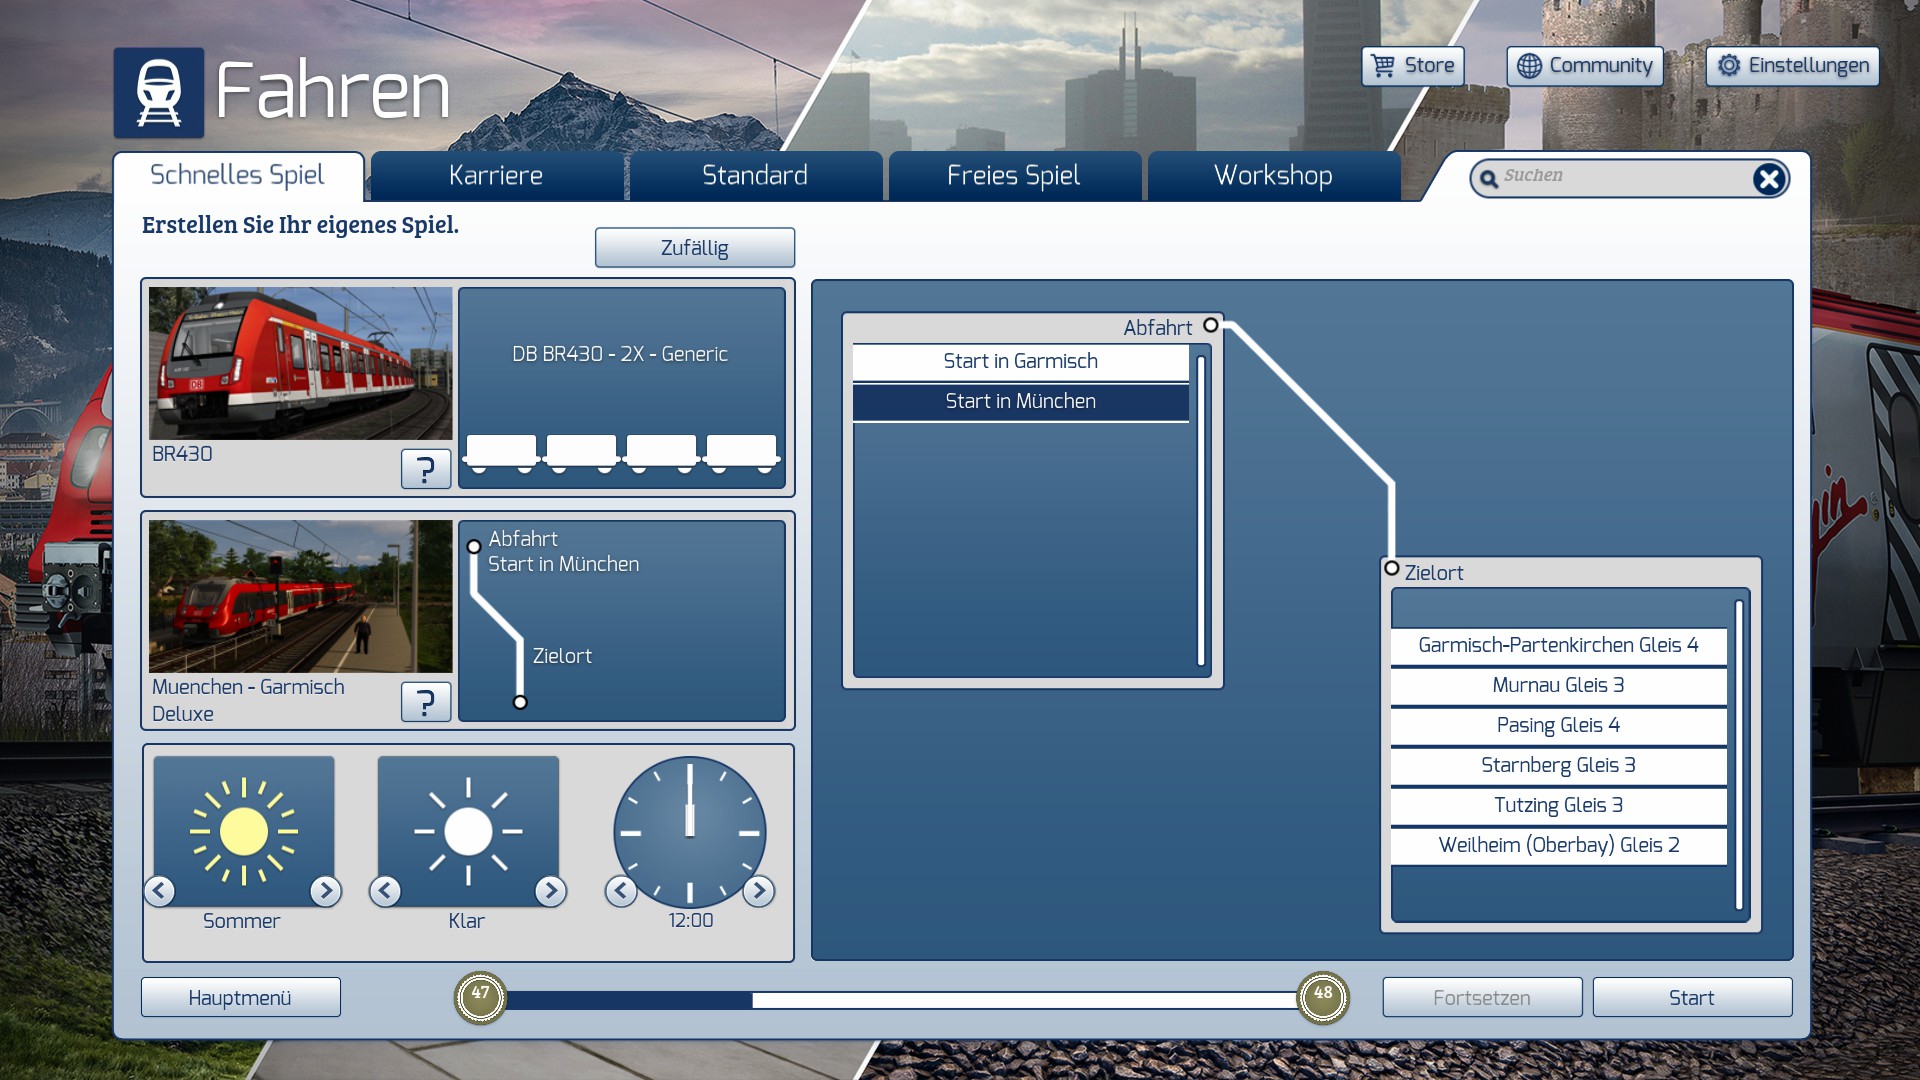This screenshot has width=1920, height=1080.
Task: Focus the Suchen search field
Action: 1620,177
